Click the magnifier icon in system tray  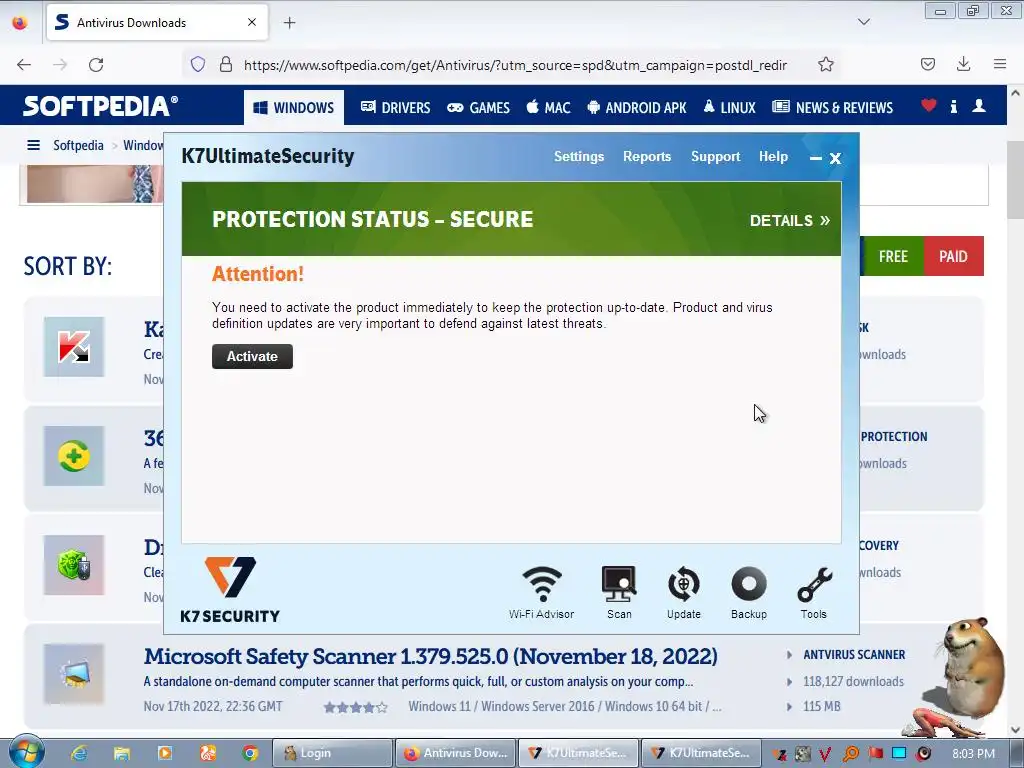(x=850, y=754)
